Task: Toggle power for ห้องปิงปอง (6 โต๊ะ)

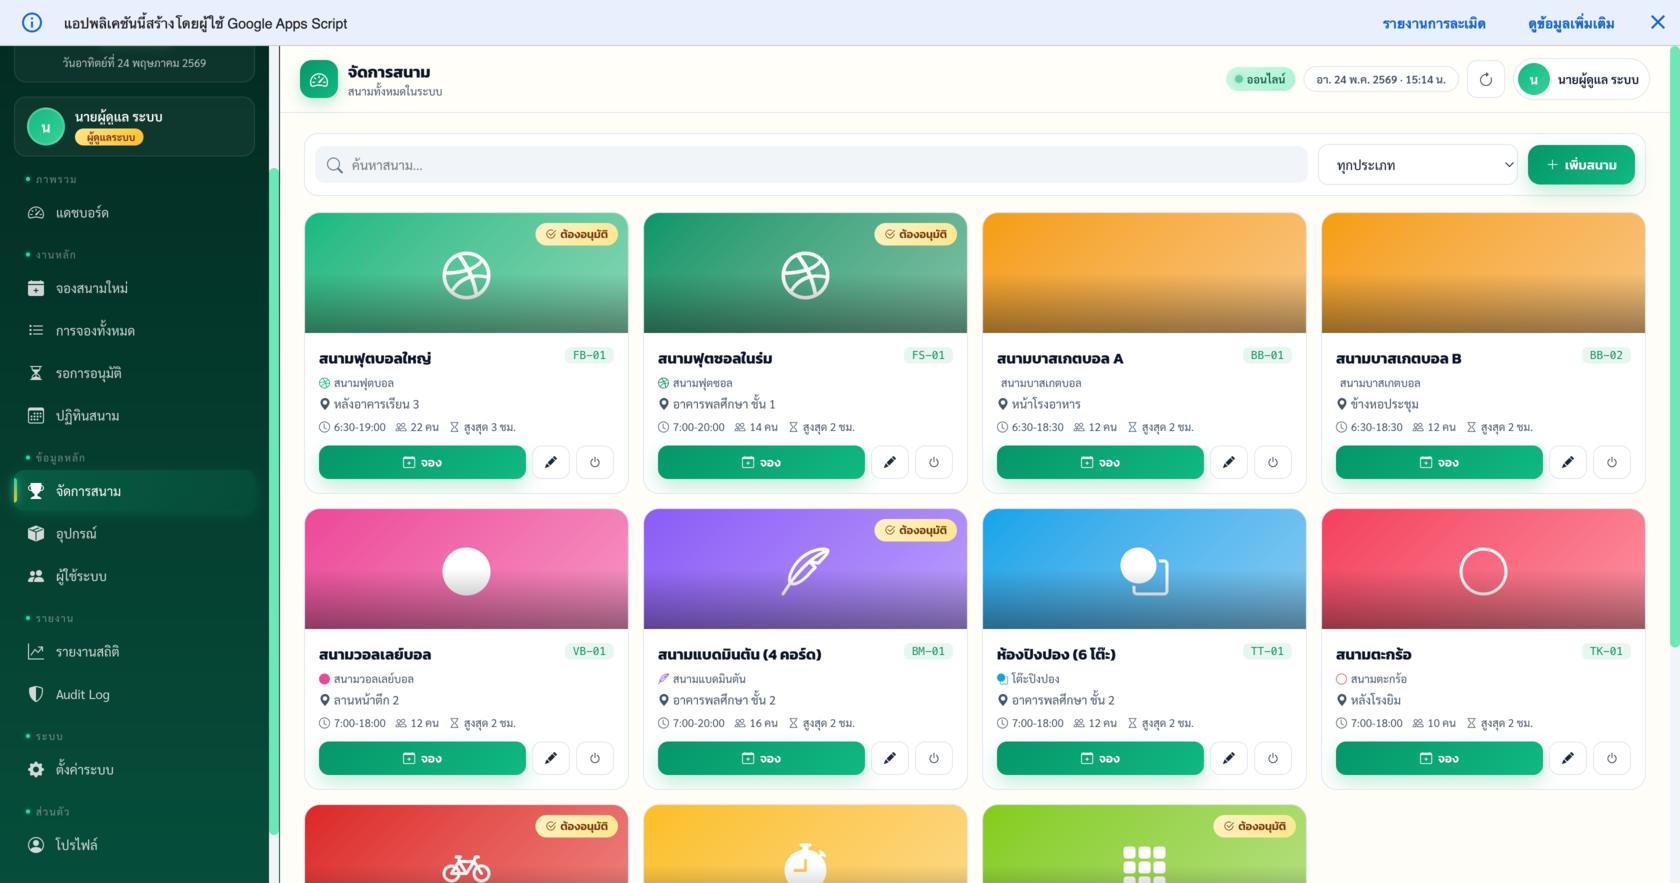Action: coord(1273,758)
